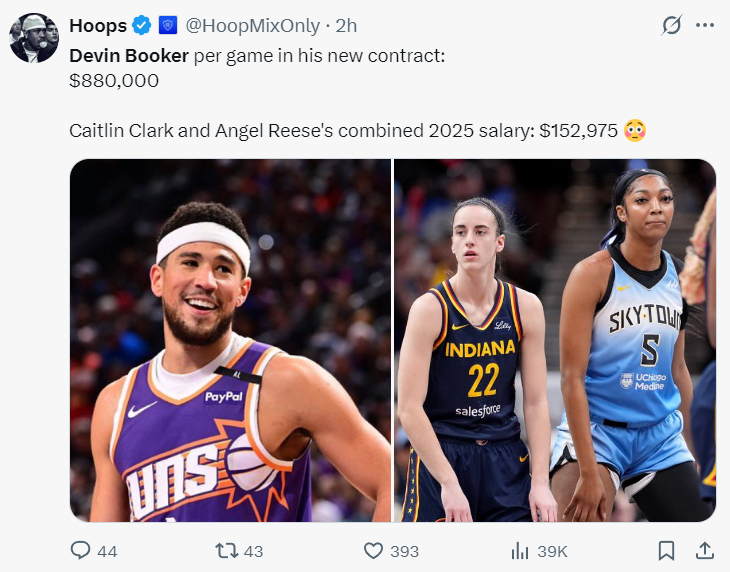This screenshot has height=572, width=730.
Task: Open the 2h timestamp link
Action: point(346,26)
